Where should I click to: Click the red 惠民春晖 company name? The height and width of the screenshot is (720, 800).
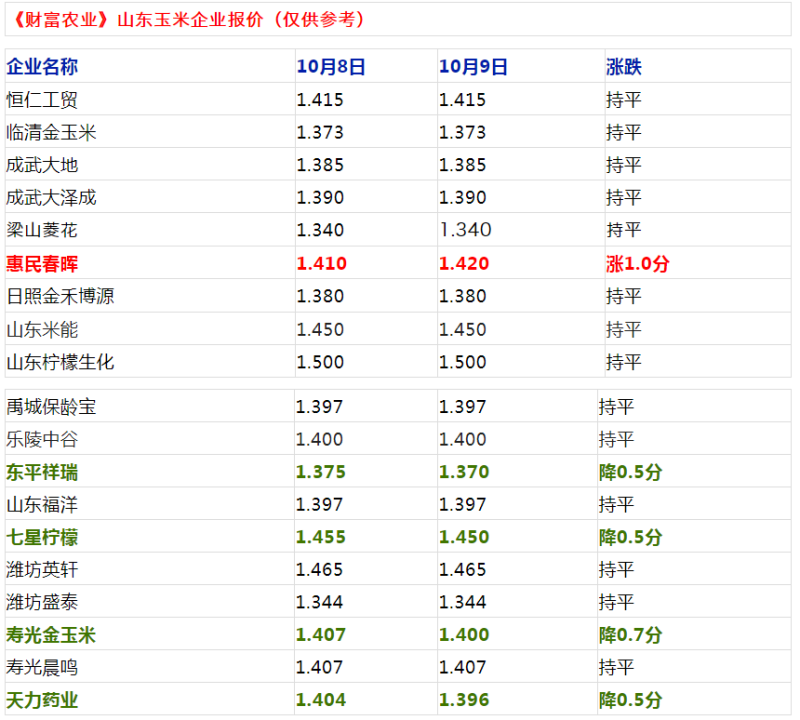pyautogui.click(x=42, y=264)
